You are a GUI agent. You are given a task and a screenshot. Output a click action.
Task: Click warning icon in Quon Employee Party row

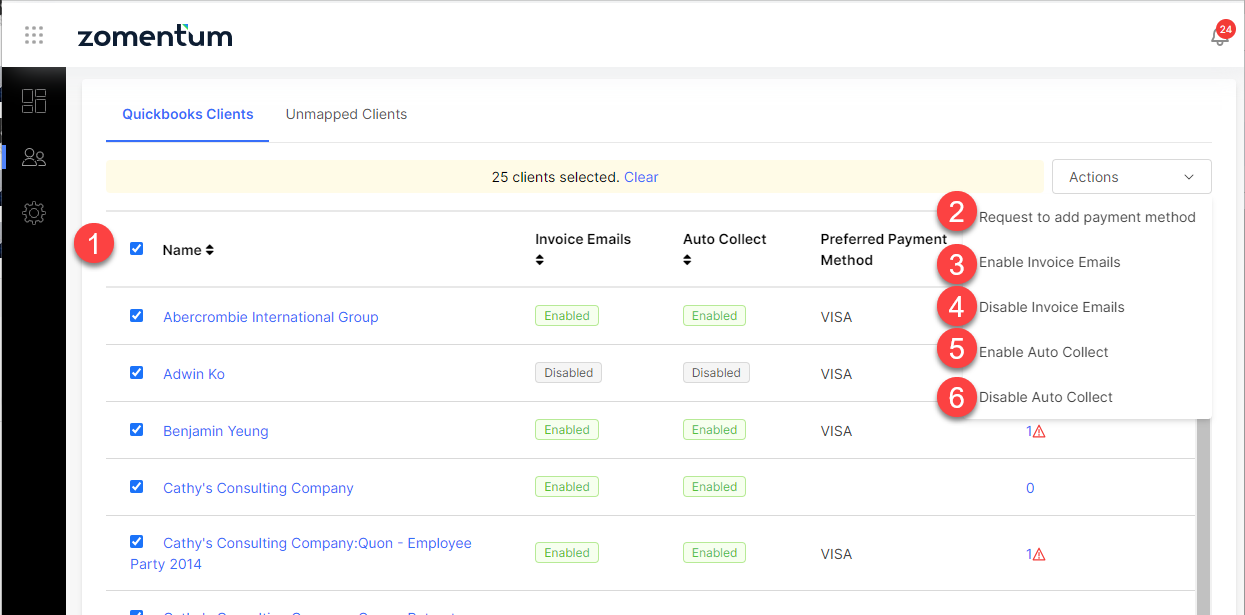(x=1039, y=554)
